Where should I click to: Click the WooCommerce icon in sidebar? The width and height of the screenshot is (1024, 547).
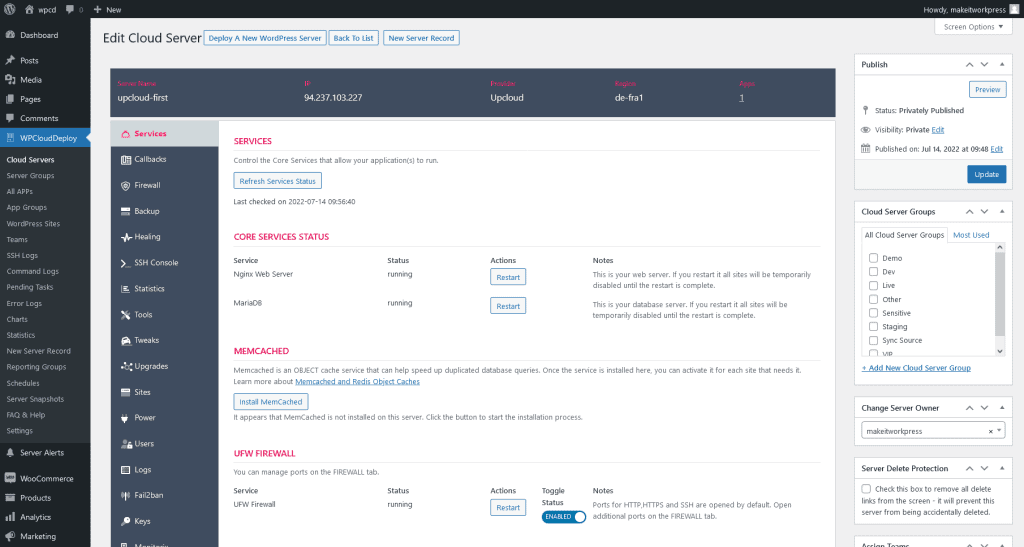[x=10, y=478]
